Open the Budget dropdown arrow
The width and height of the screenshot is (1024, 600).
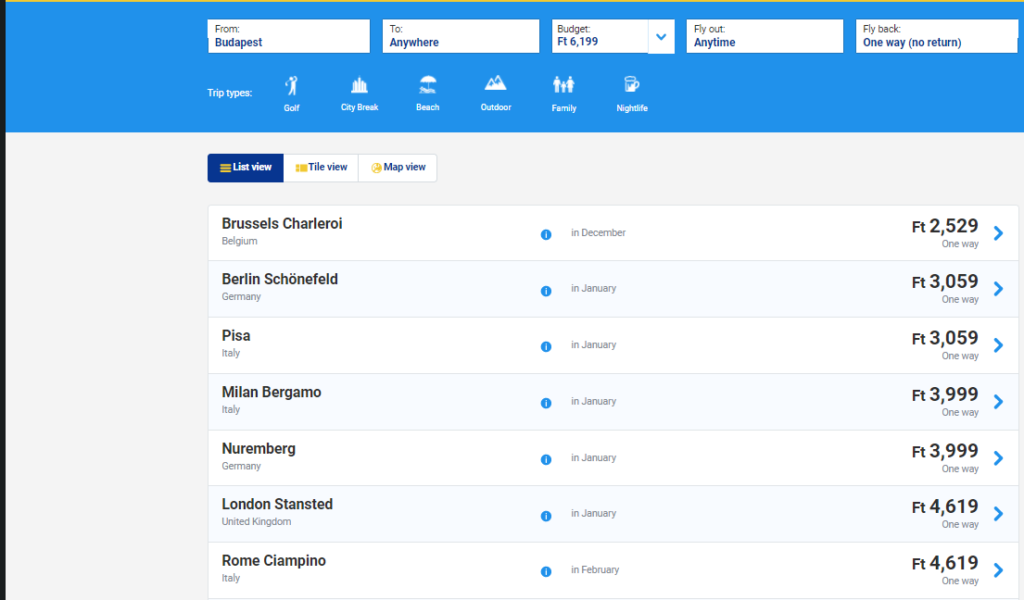[660, 38]
